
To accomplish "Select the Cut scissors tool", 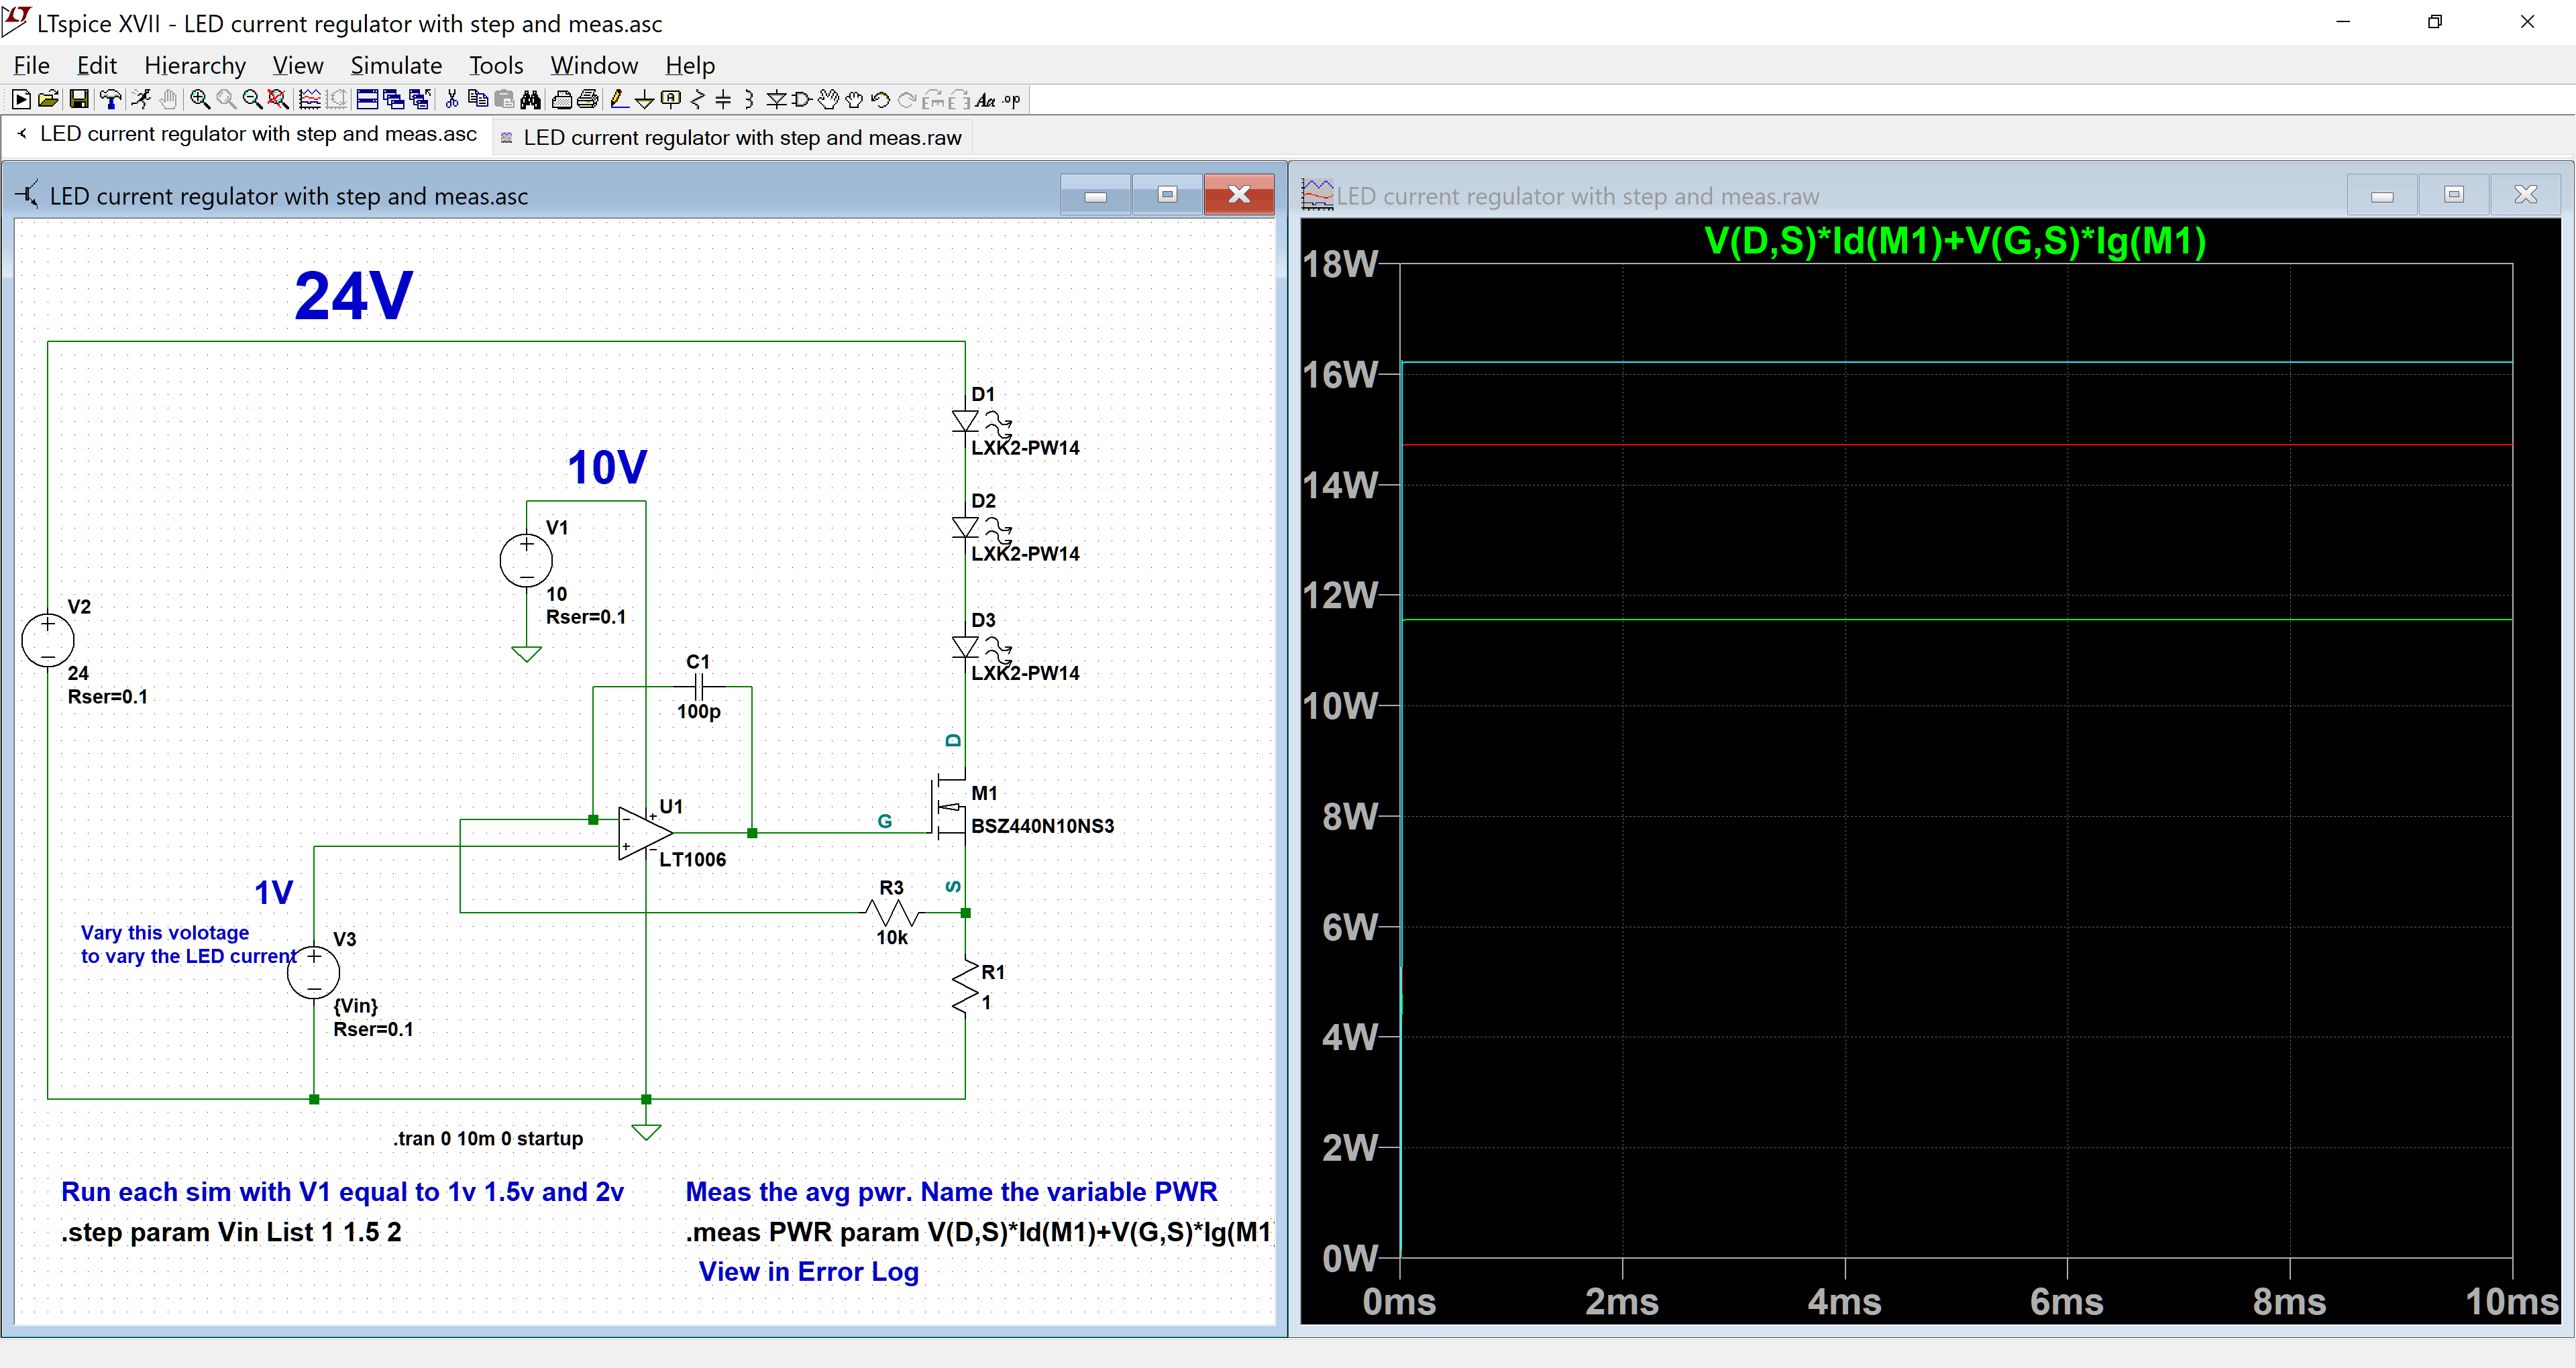I will click(x=452, y=100).
